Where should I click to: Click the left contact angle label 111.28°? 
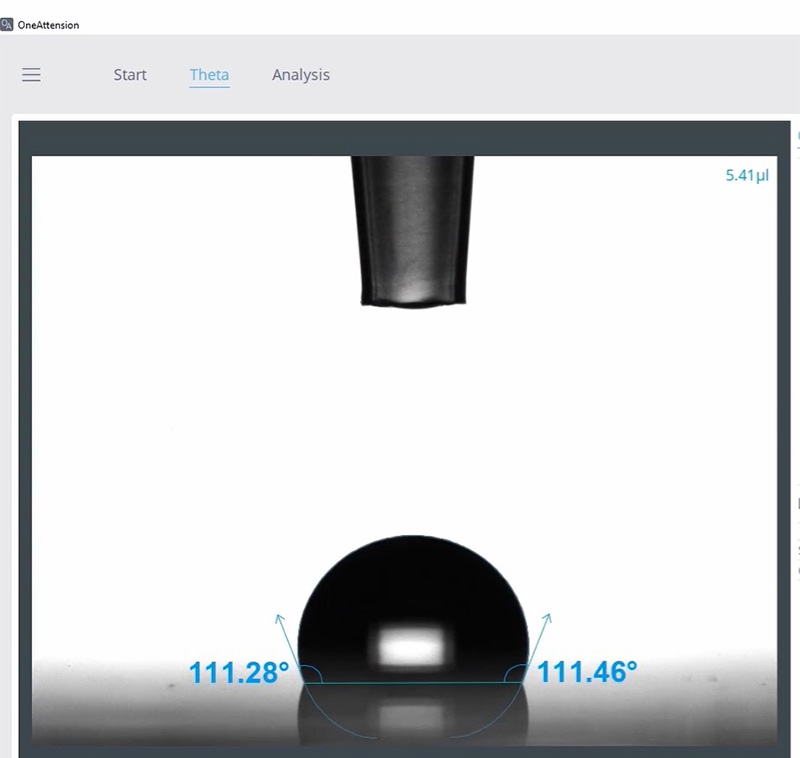239,672
